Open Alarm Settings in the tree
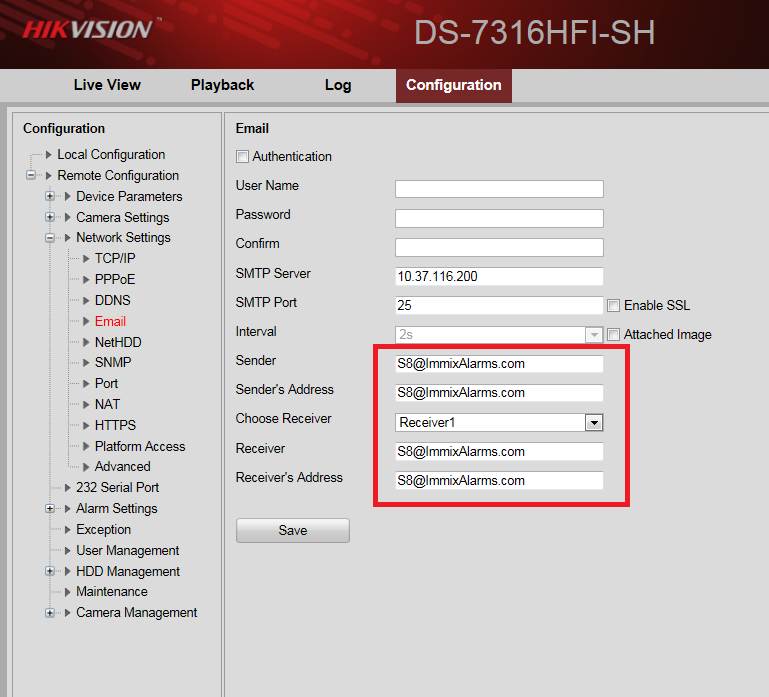This screenshot has height=697, width=769. click(x=117, y=509)
